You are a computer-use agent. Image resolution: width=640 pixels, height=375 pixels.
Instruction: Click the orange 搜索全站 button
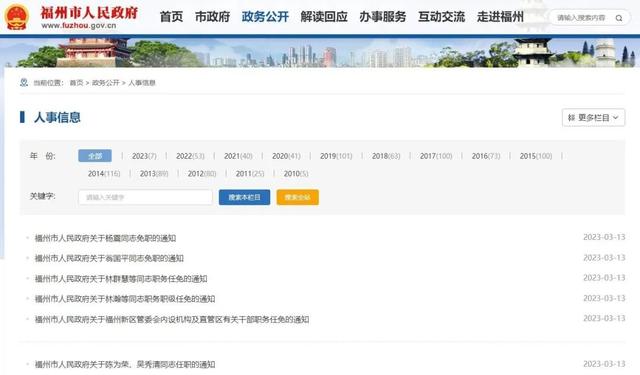pos(298,197)
